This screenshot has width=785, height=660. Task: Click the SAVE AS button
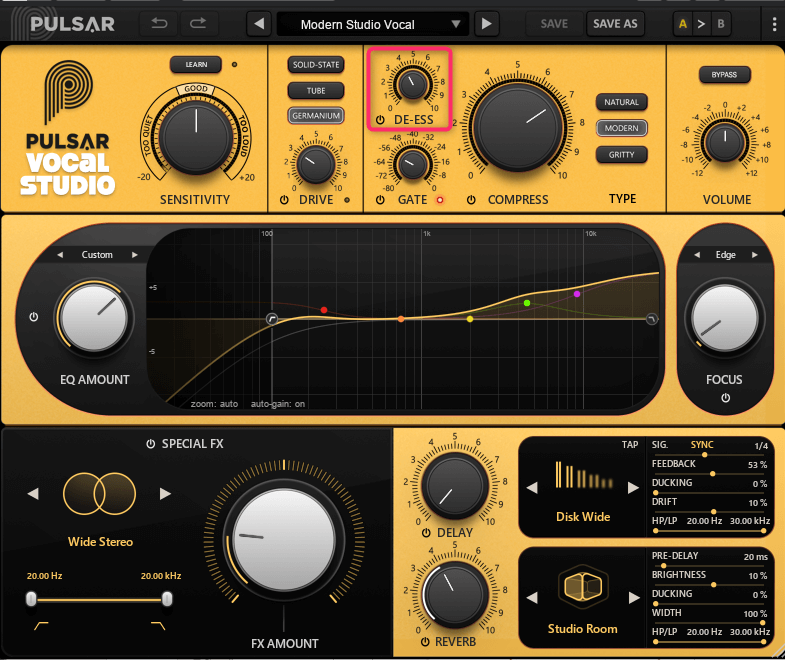click(x=615, y=24)
